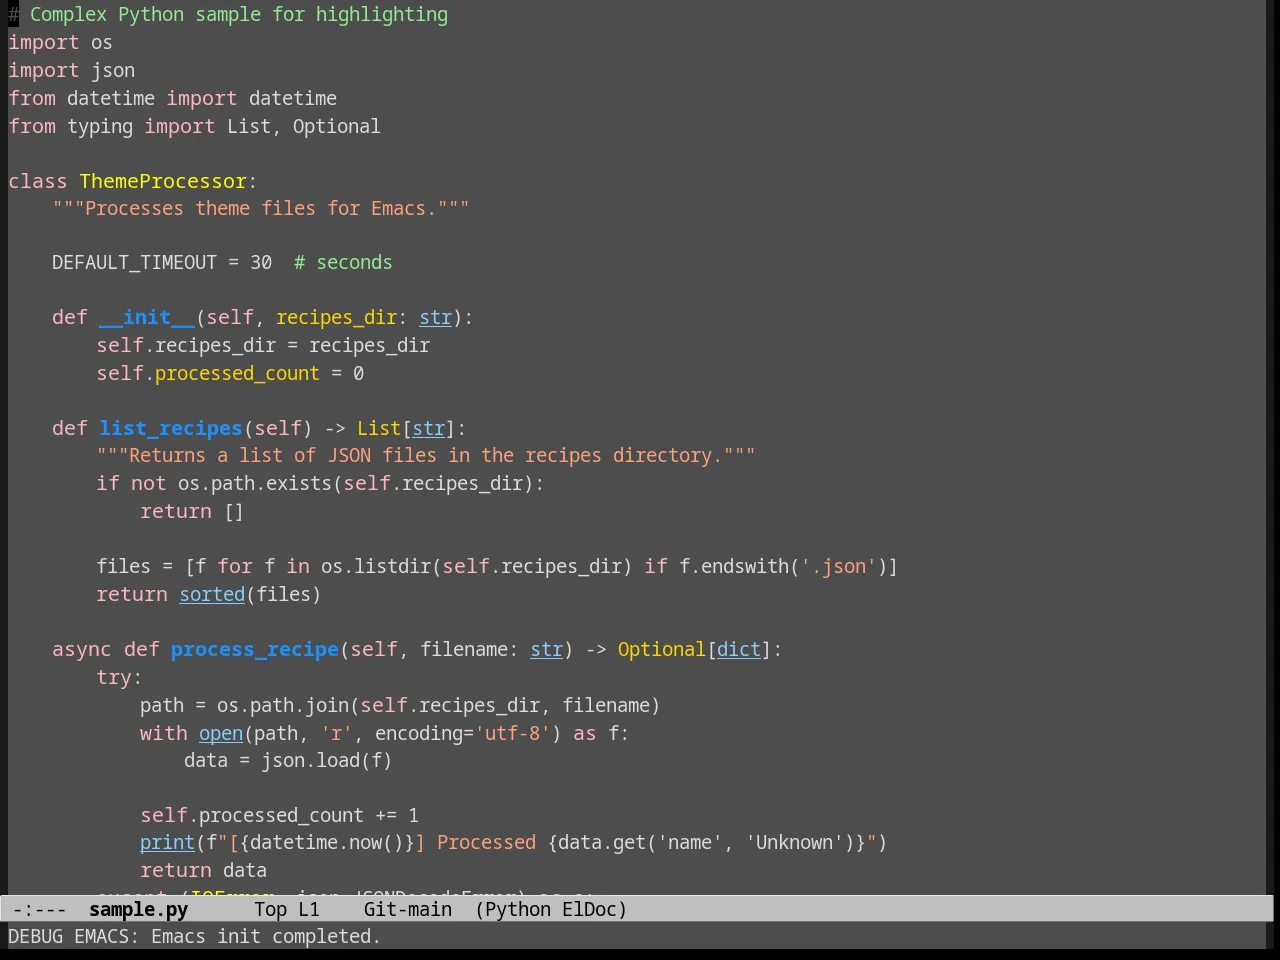
Task: Click the 'try:' keyword line
Action: [119, 677]
